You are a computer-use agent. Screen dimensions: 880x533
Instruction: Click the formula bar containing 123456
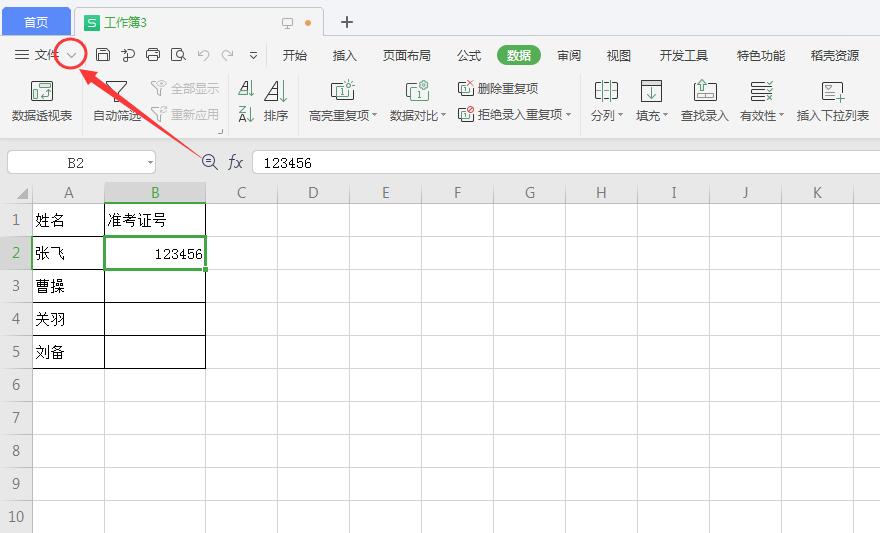pos(566,163)
